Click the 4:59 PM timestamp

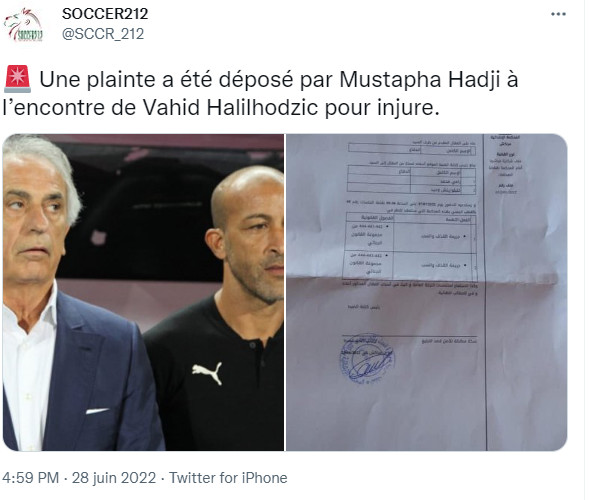coord(30,478)
